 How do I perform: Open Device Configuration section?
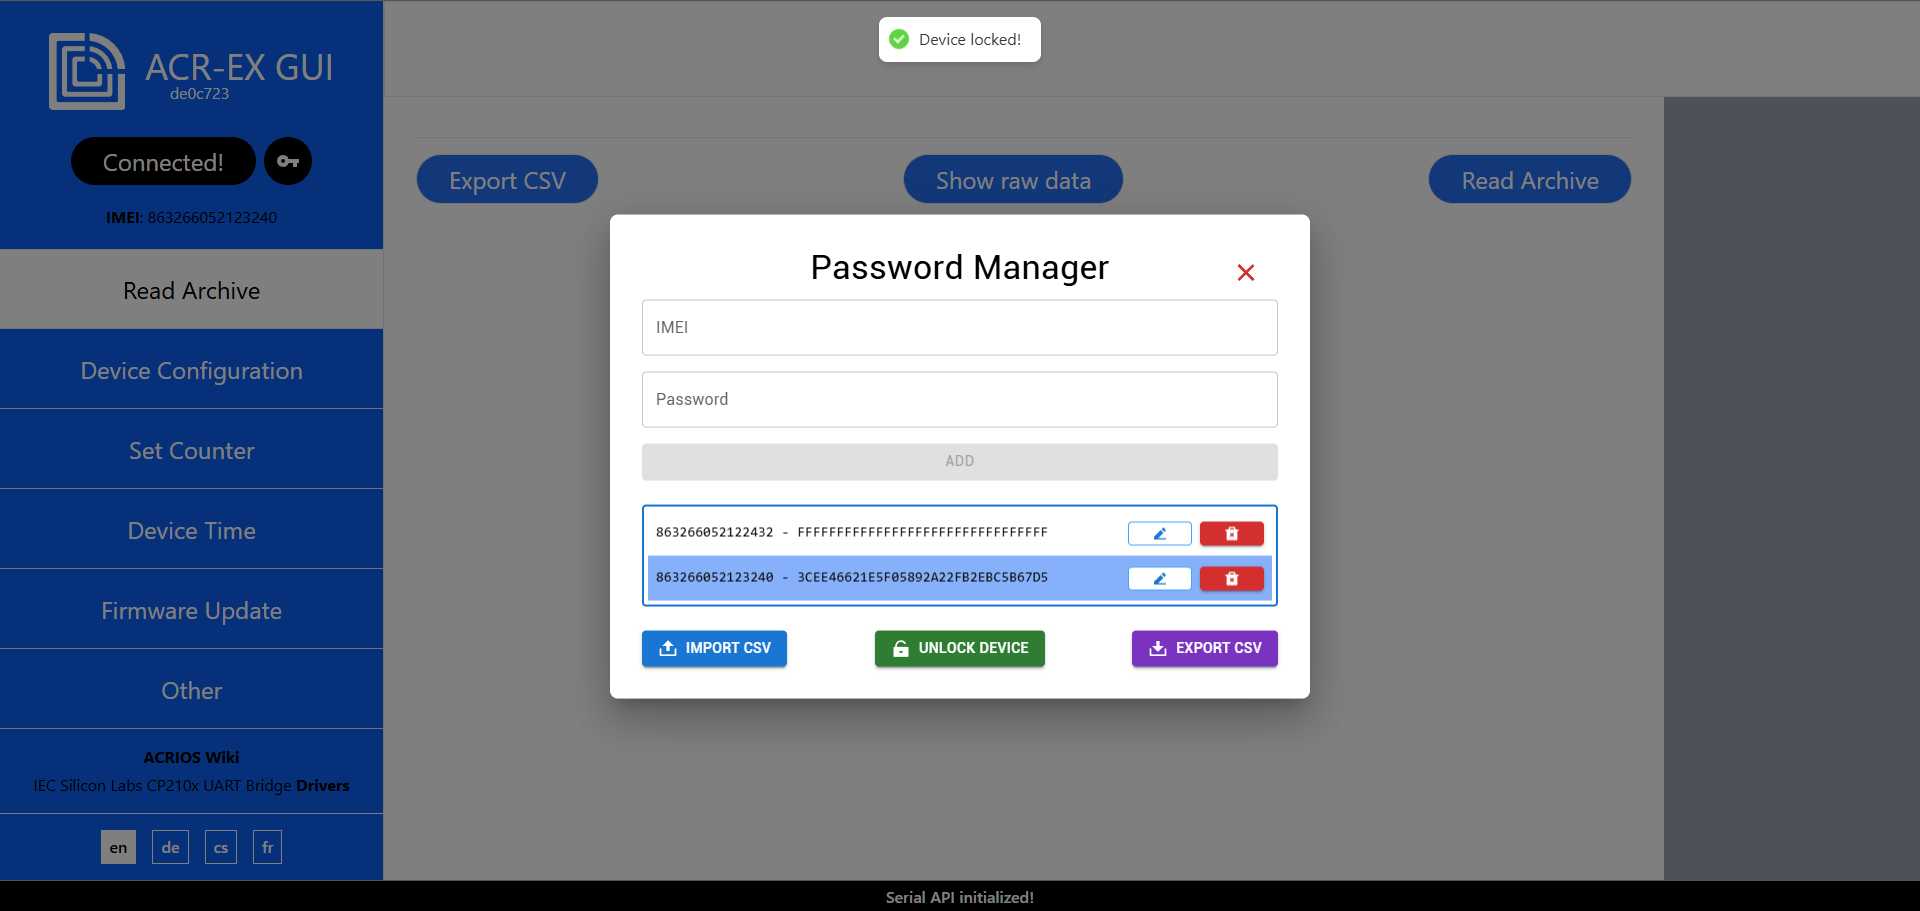[x=191, y=370]
